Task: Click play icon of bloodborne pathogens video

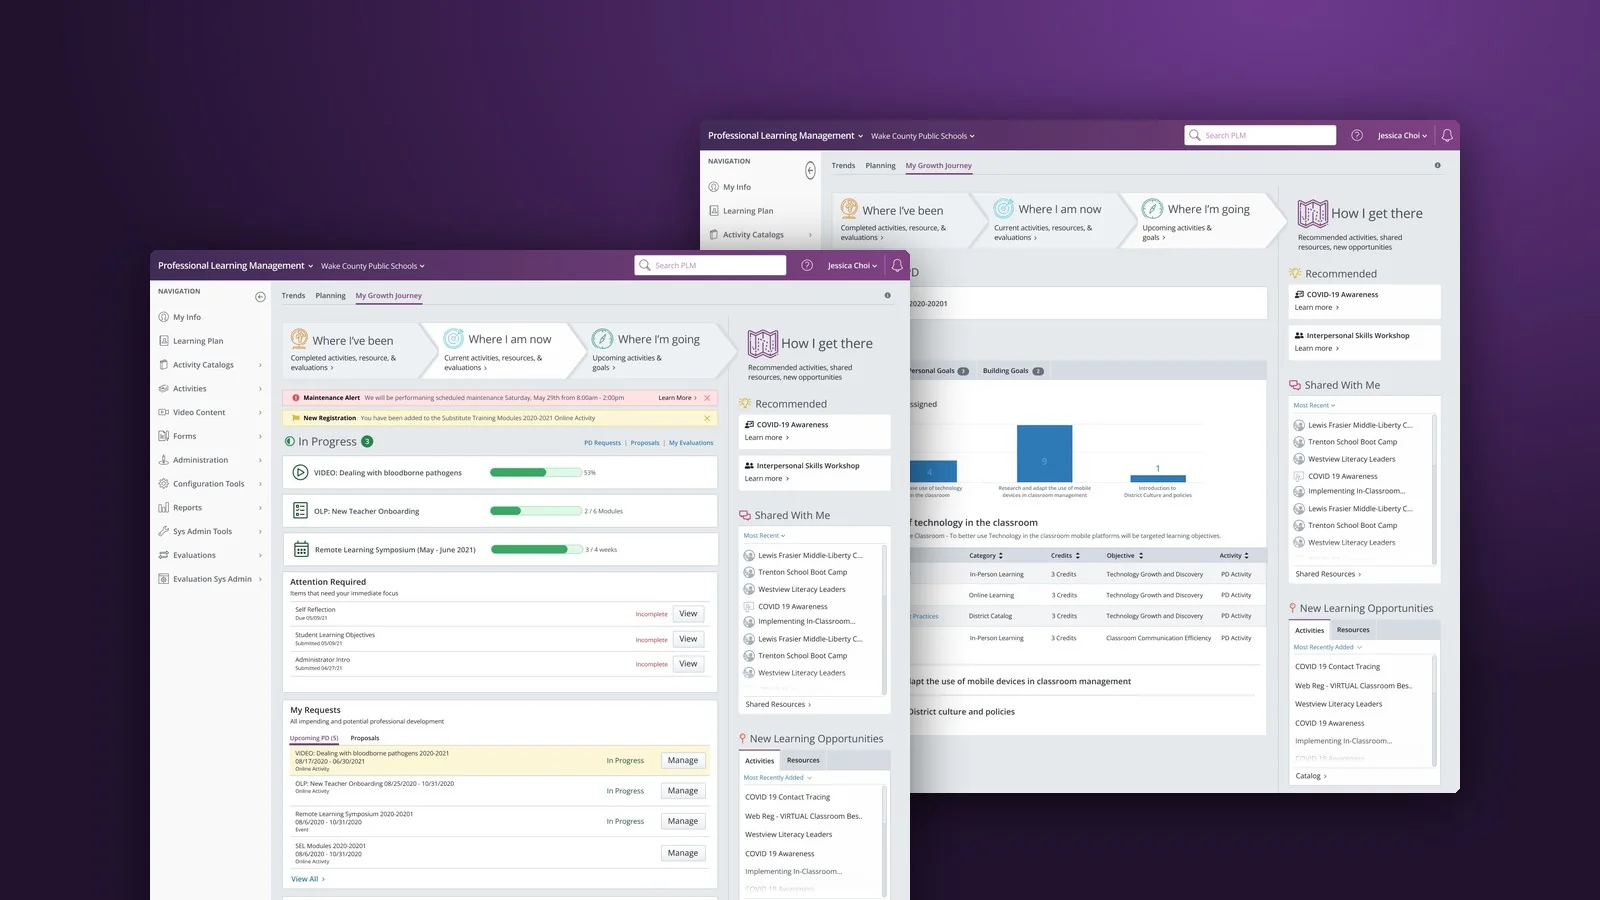Action: click(x=300, y=472)
